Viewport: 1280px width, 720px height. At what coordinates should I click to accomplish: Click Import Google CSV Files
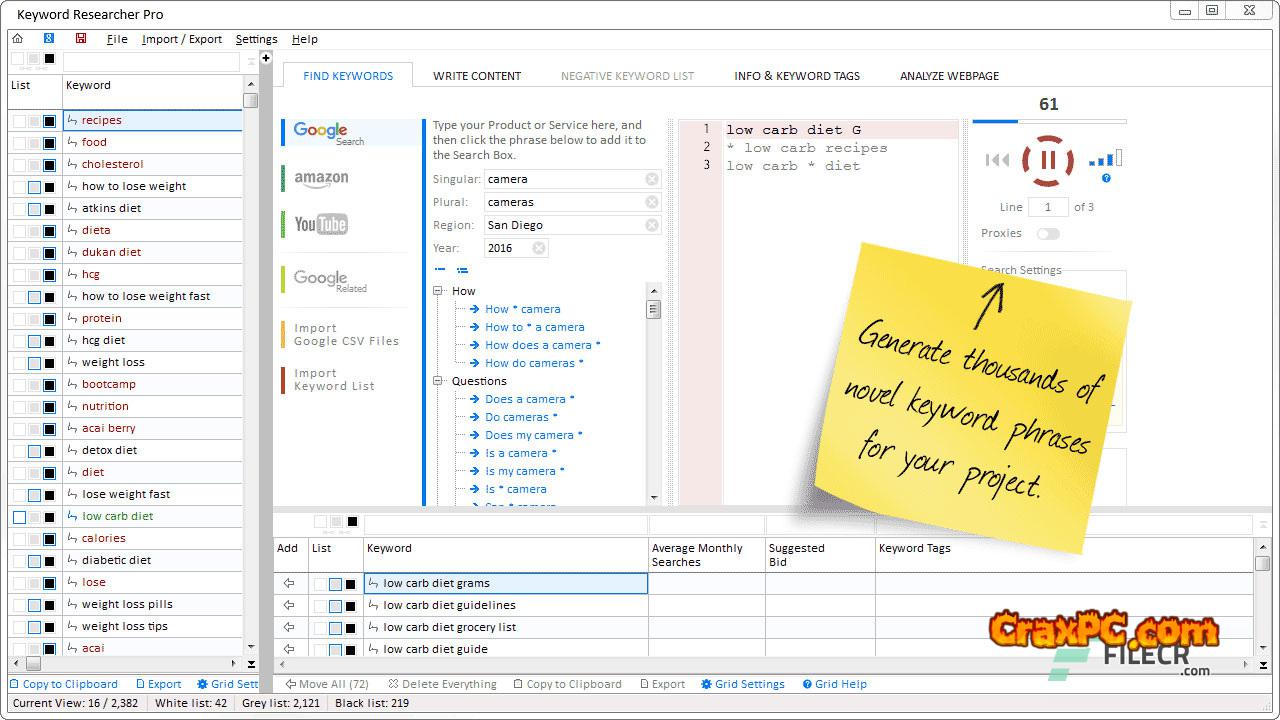tap(346, 334)
